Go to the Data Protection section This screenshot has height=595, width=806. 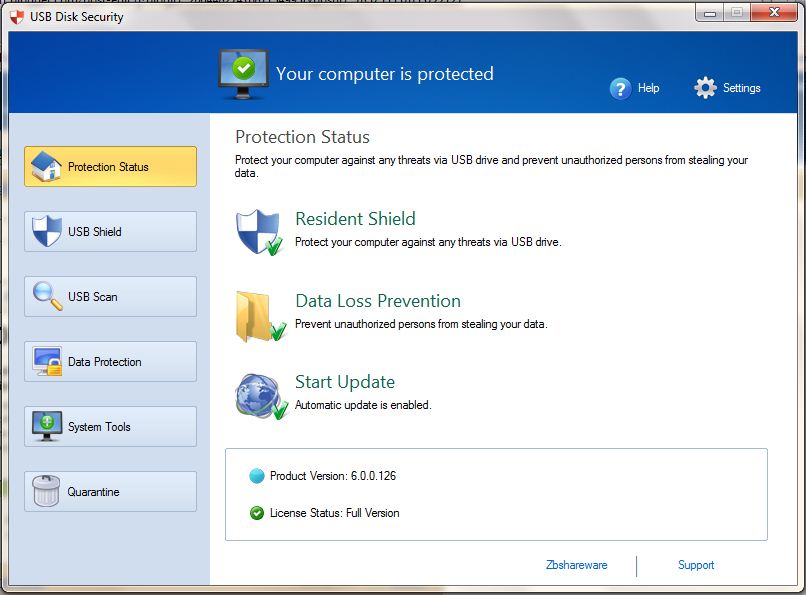(x=110, y=362)
